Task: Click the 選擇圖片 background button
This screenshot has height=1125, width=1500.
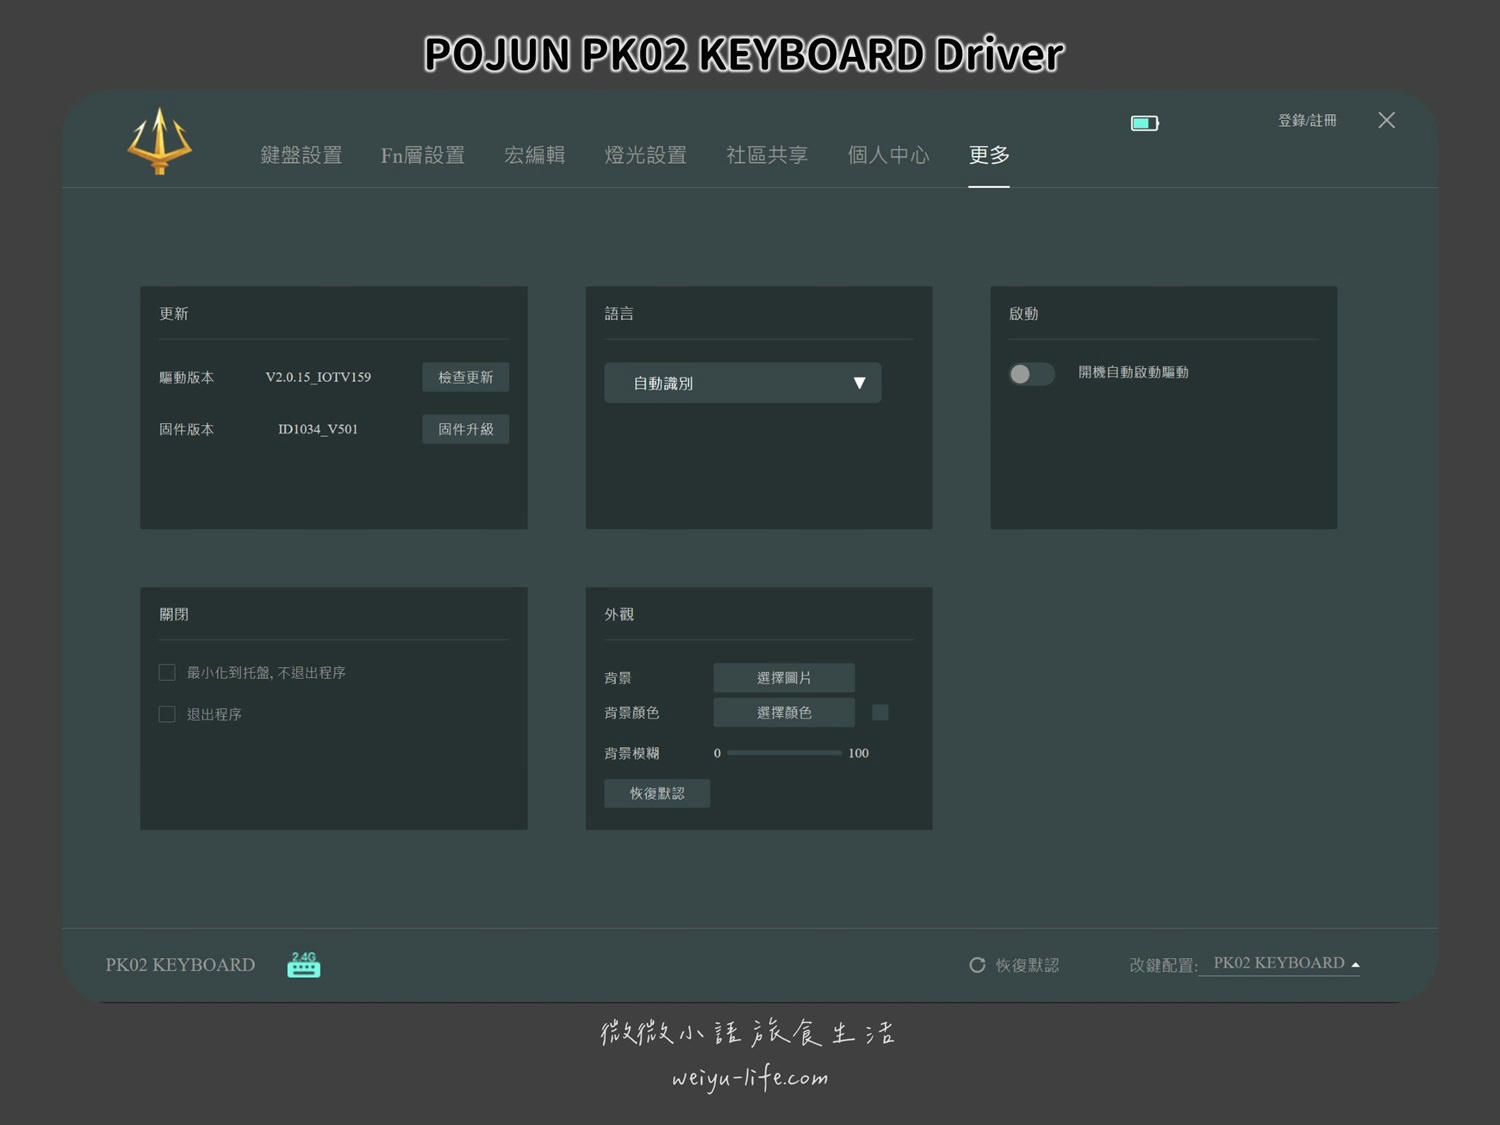Action: [x=784, y=678]
